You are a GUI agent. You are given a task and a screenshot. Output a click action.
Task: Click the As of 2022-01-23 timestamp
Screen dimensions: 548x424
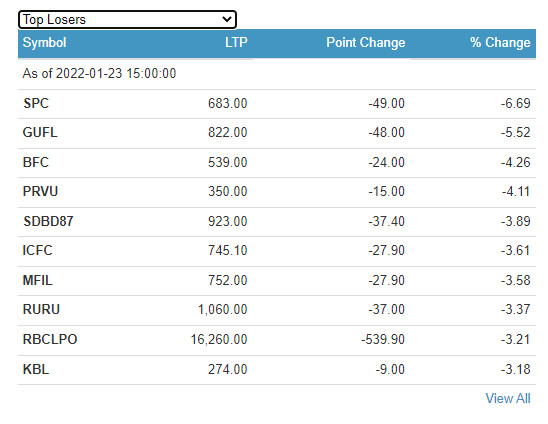pos(99,73)
